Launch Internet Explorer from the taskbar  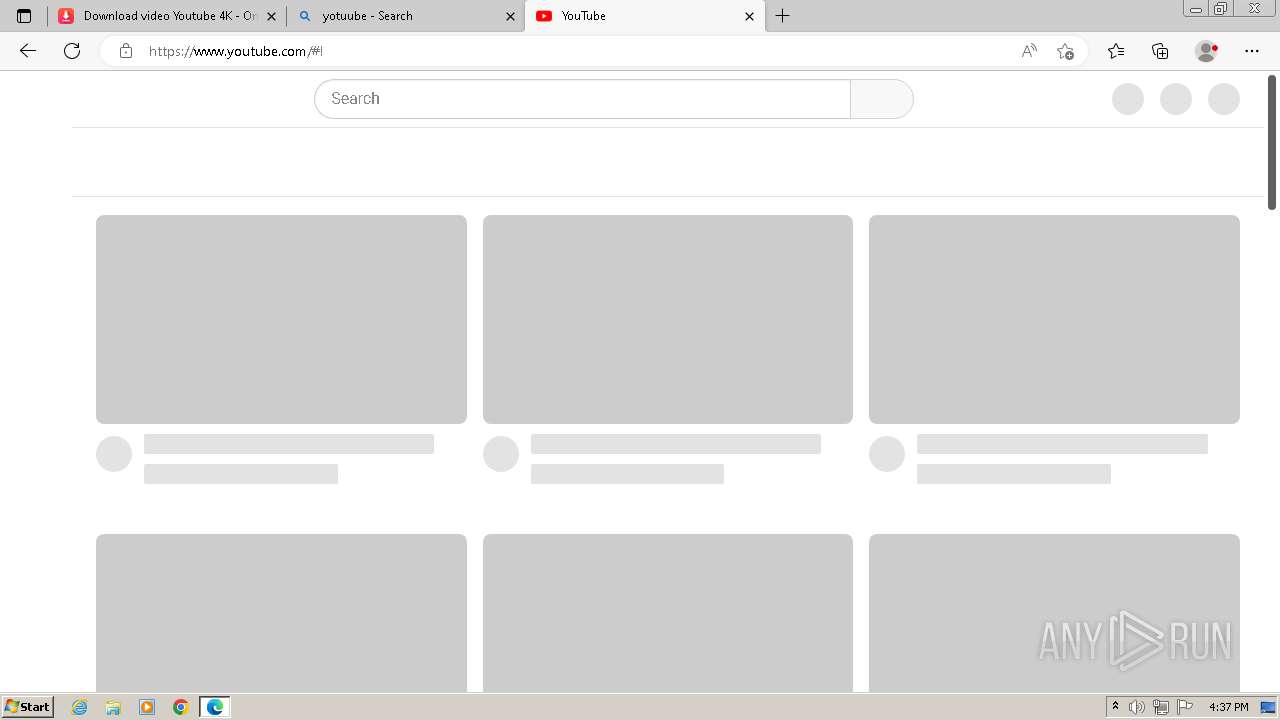pos(80,707)
